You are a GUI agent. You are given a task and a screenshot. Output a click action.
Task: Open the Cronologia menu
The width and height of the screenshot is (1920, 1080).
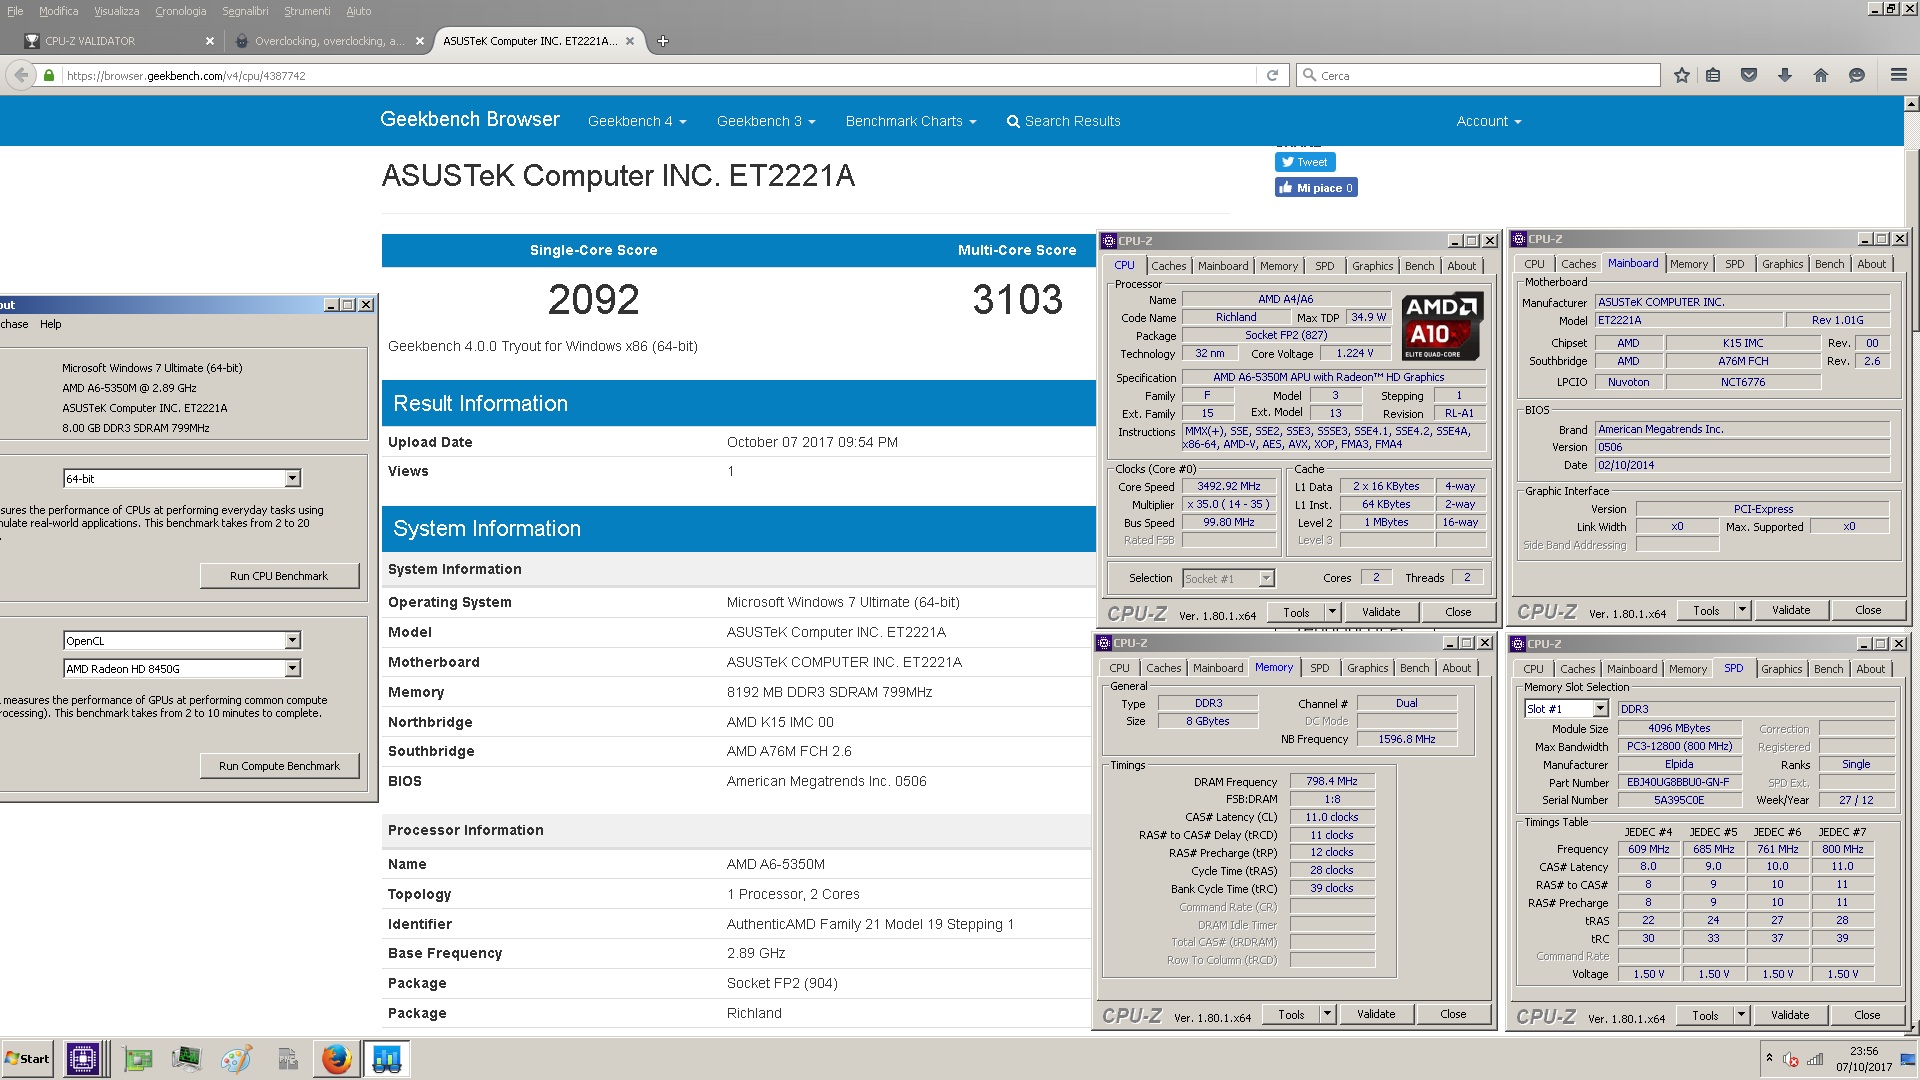click(x=181, y=11)
